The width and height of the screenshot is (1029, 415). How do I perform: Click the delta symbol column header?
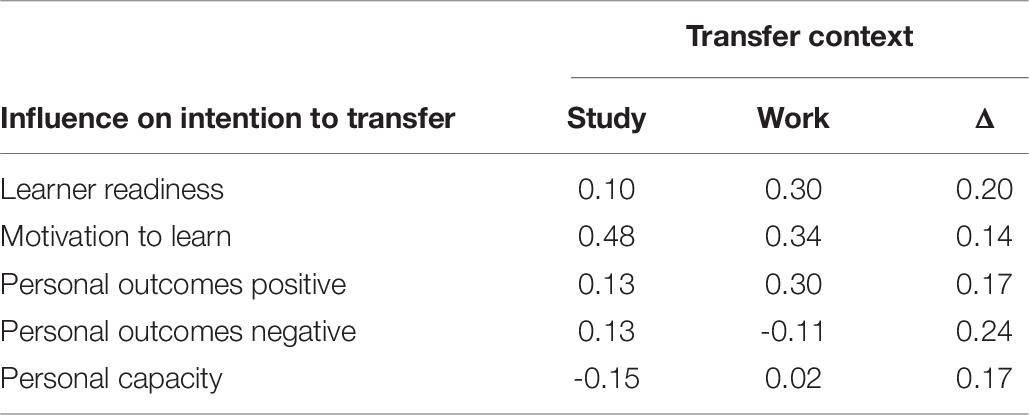(984, 120)
